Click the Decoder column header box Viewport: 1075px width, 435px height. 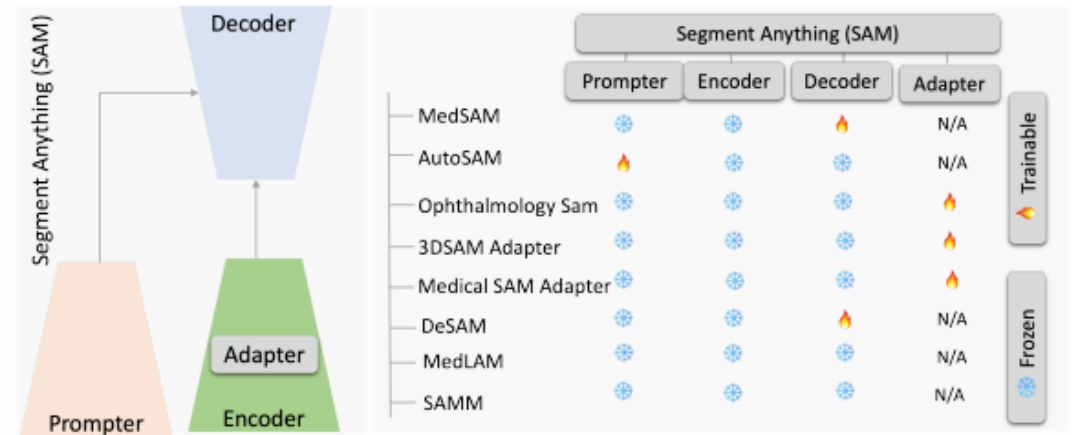point(842,82)
